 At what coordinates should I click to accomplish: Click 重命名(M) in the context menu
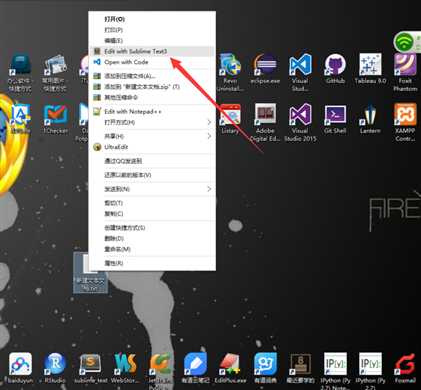coord(152,249)
